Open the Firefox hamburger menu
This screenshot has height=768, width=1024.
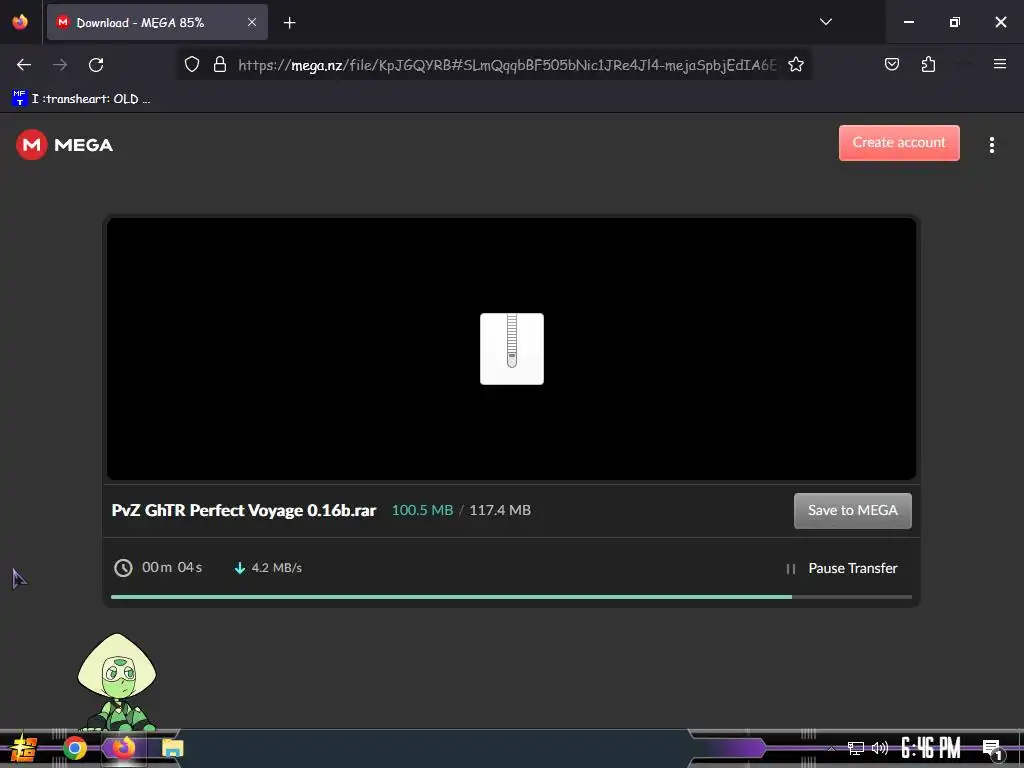999,64
